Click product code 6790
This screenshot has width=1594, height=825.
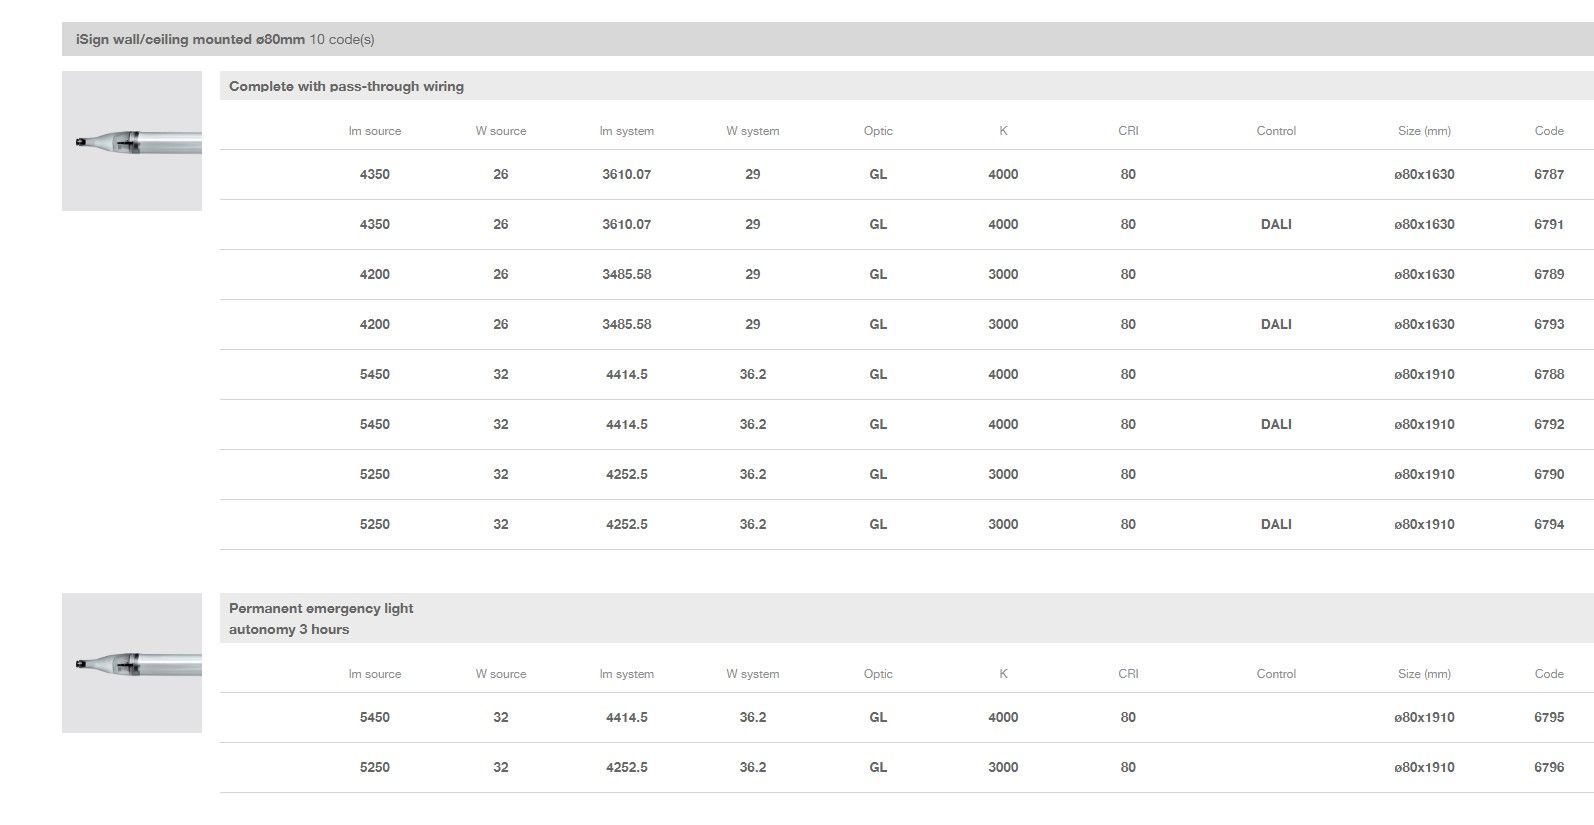(1548, 474)
